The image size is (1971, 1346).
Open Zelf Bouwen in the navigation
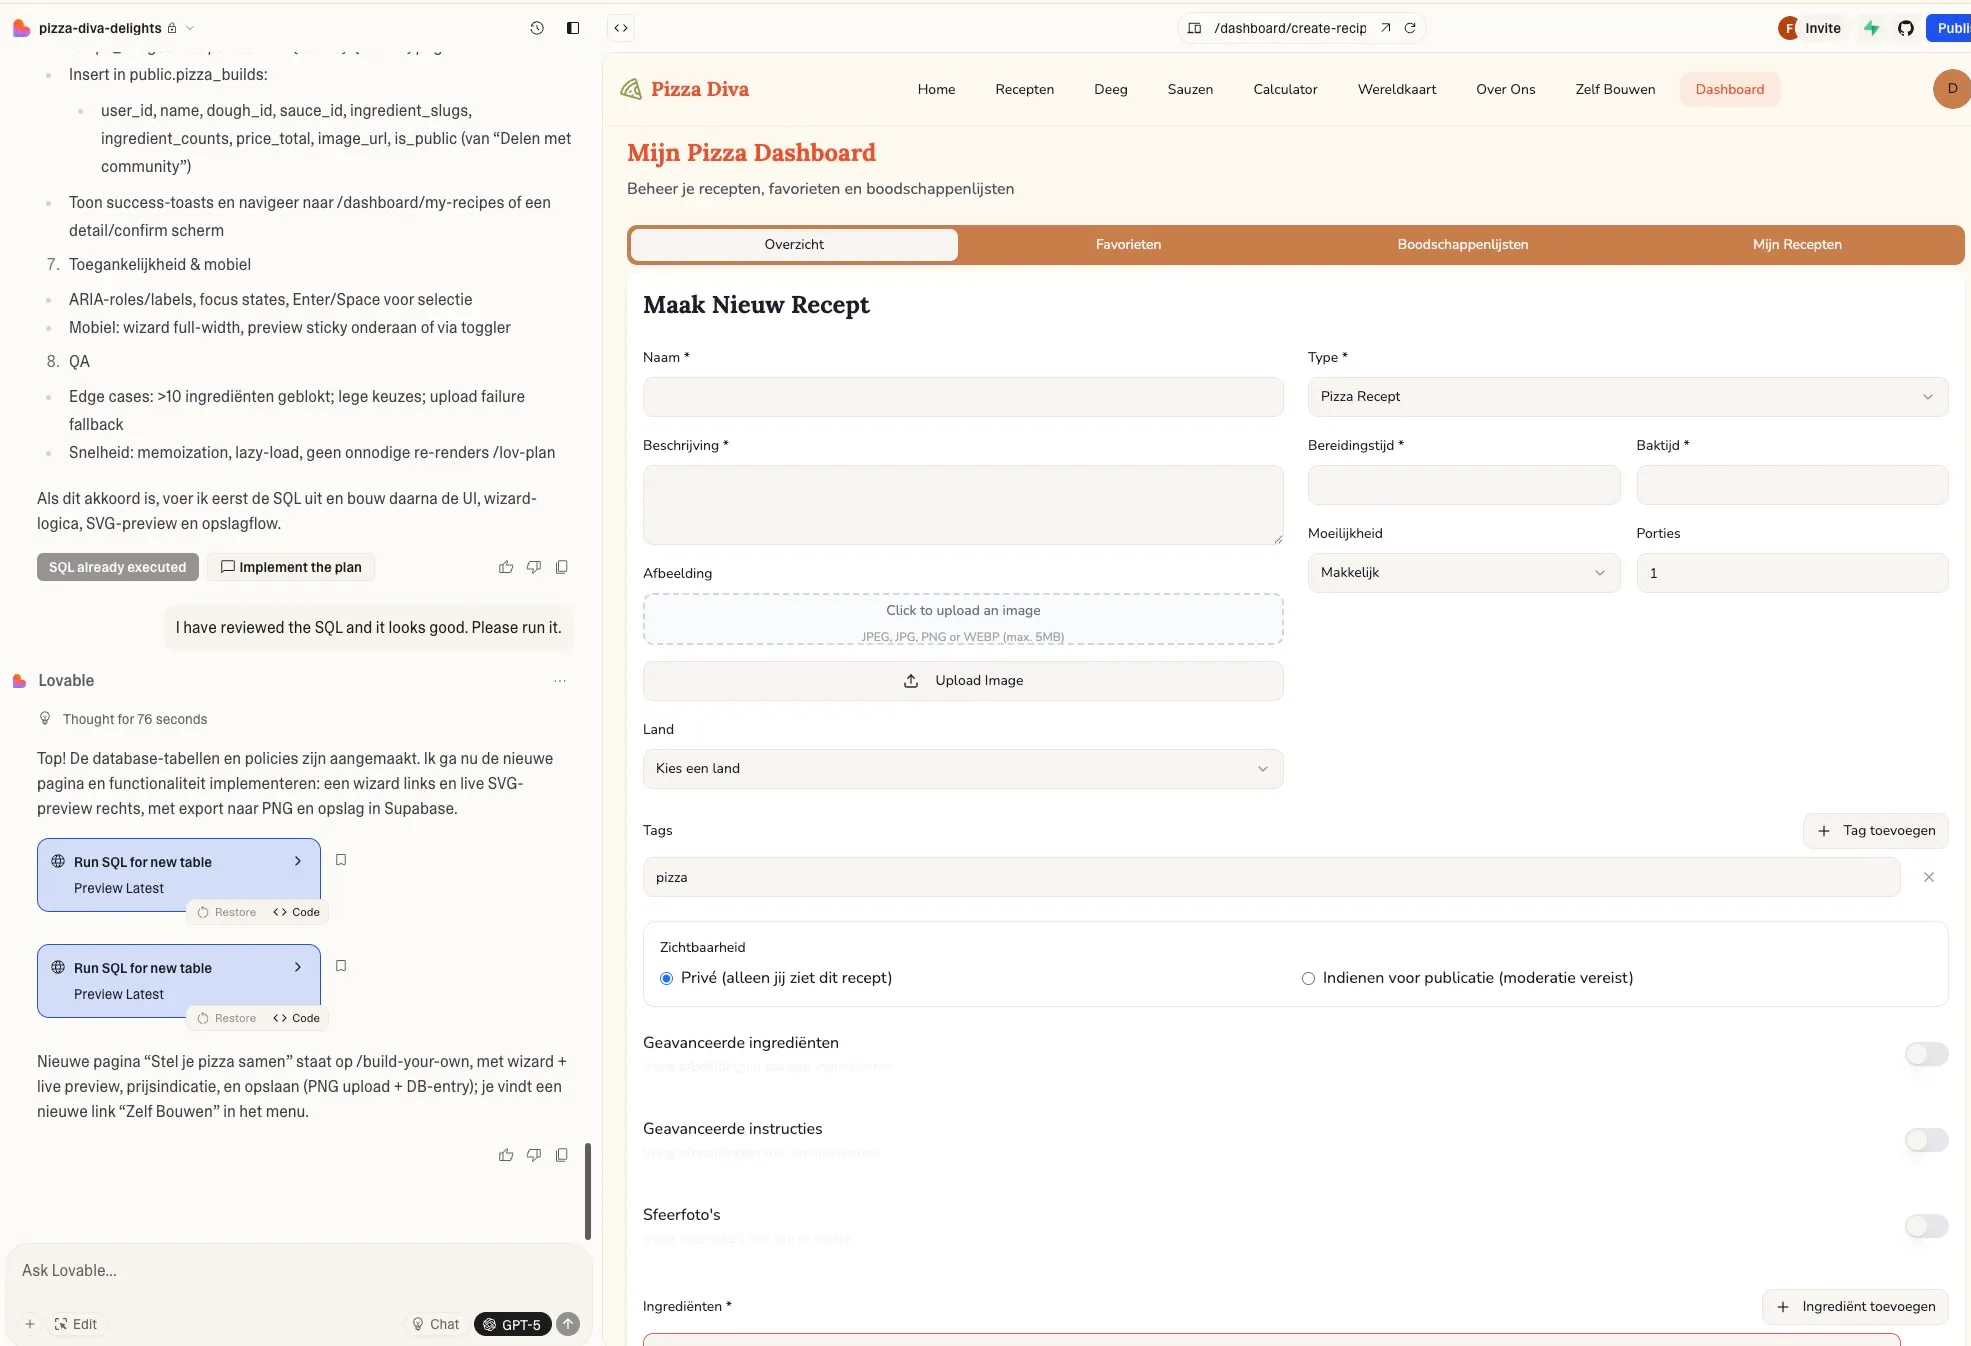1615,89
